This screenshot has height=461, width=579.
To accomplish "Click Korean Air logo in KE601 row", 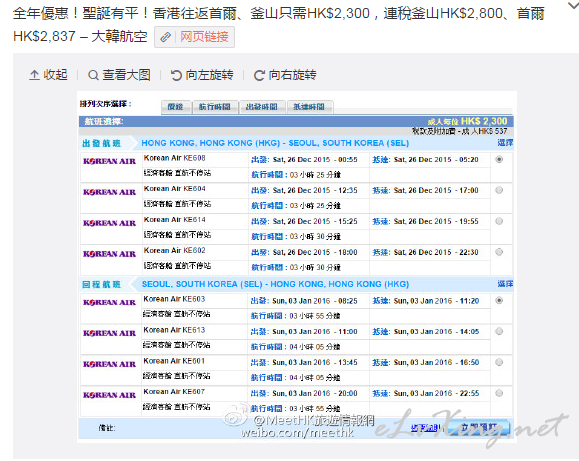I will coord(110,364).
